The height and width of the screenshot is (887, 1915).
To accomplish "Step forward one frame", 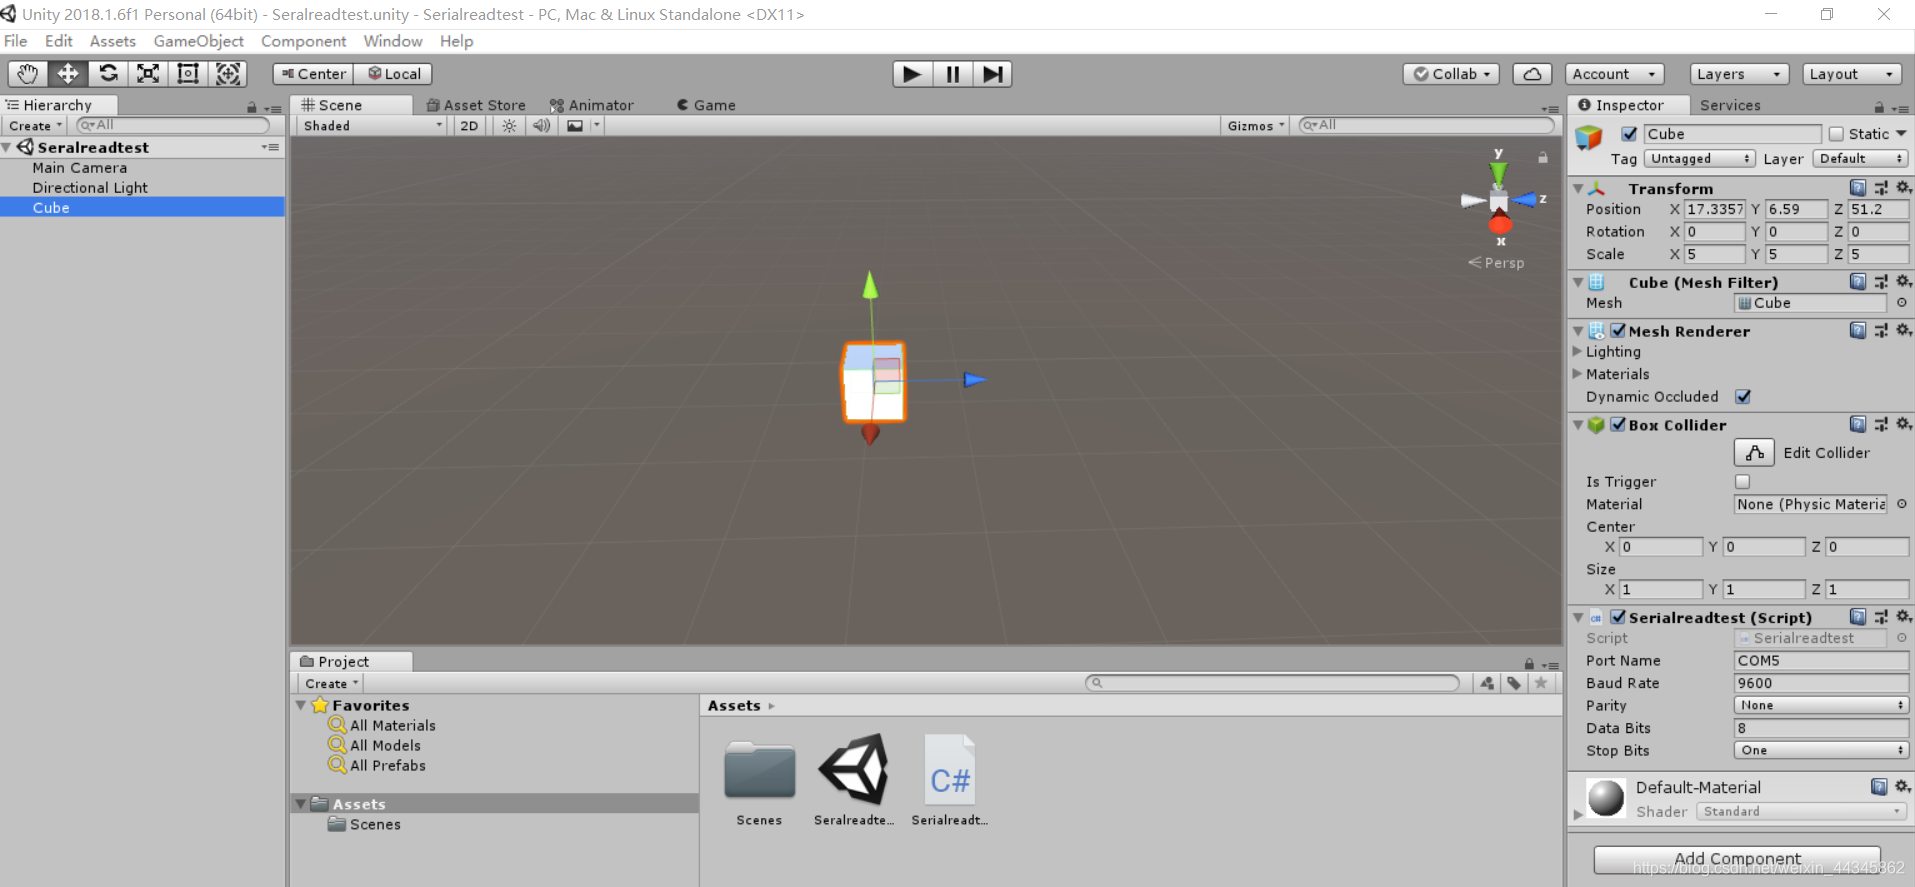I will (992, 74).
